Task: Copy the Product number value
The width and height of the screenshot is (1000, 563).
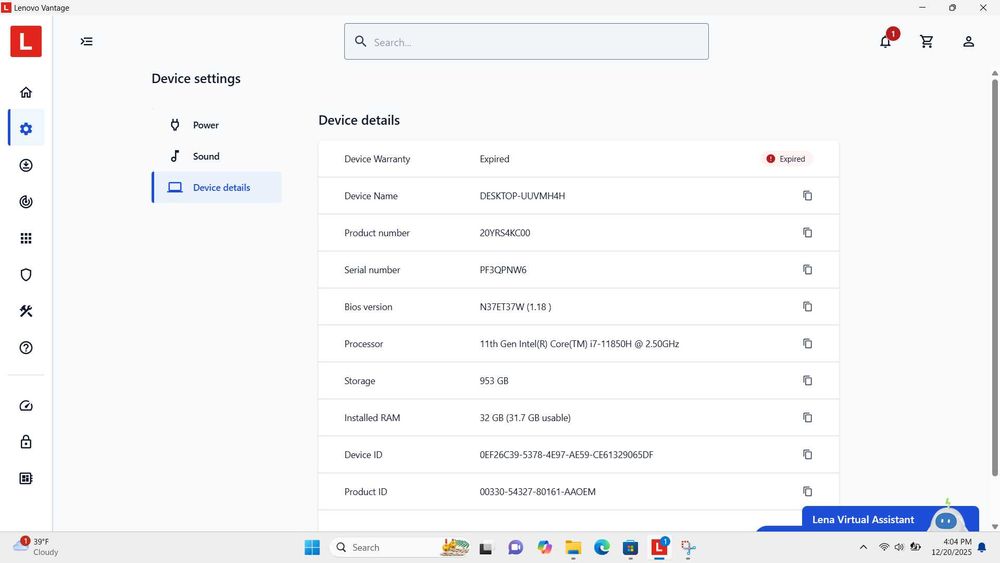Action: (807, 233)
